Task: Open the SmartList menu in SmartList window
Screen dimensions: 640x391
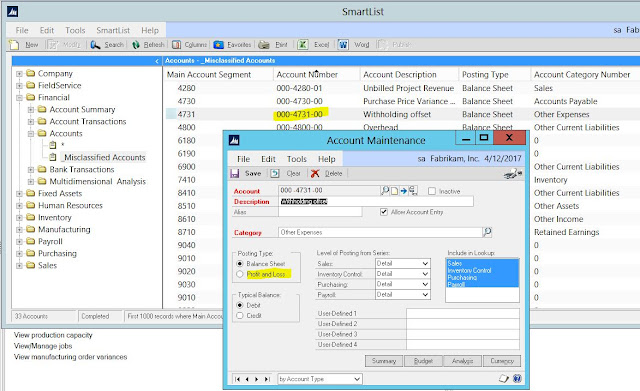Action: tap(113, 30)
